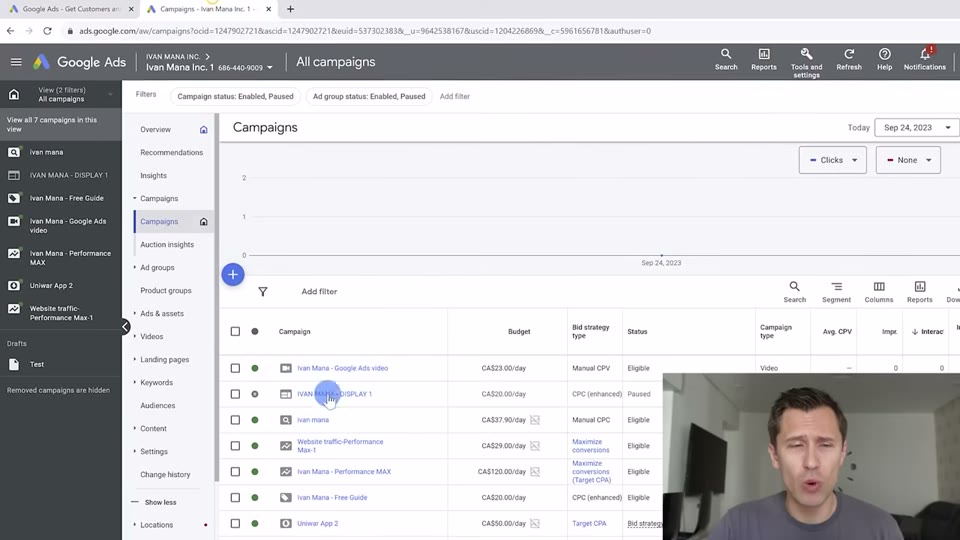960x540 pixels.
Task: Open the ivan mana campaign link
Action: coord(313,420)
